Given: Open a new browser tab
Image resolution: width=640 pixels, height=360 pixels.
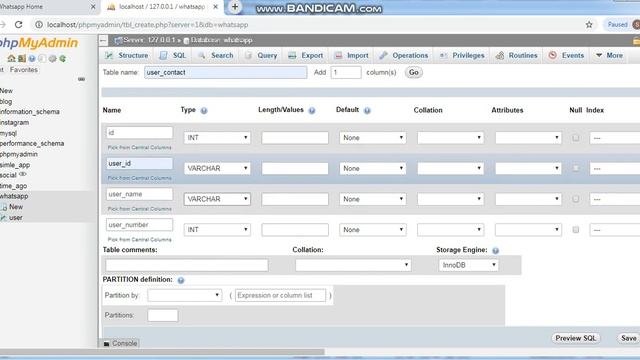Looking at the screenshot, I should [x=235, y=7].
